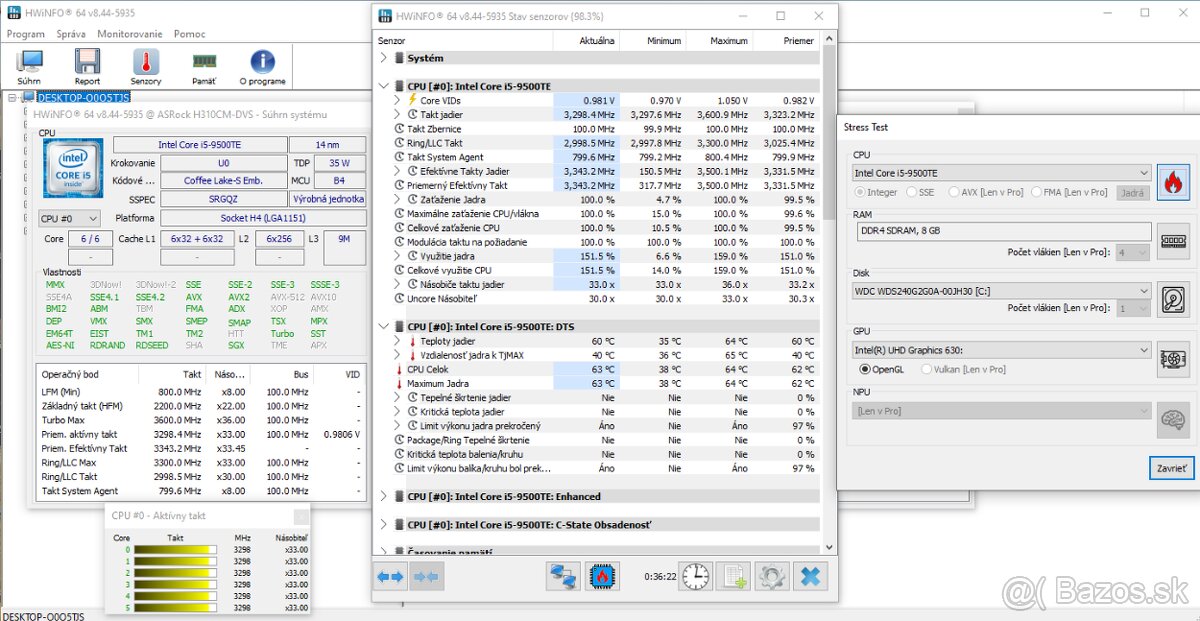Open the Pomoc menu
The width and height of the screenshot is (1200, 621).
[x=189, y=33]
